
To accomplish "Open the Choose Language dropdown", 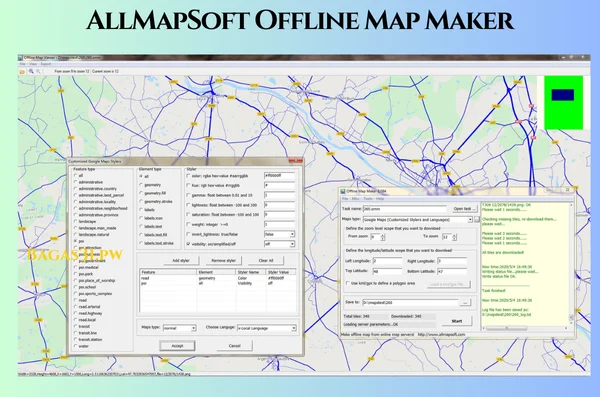I will (293, 328).
